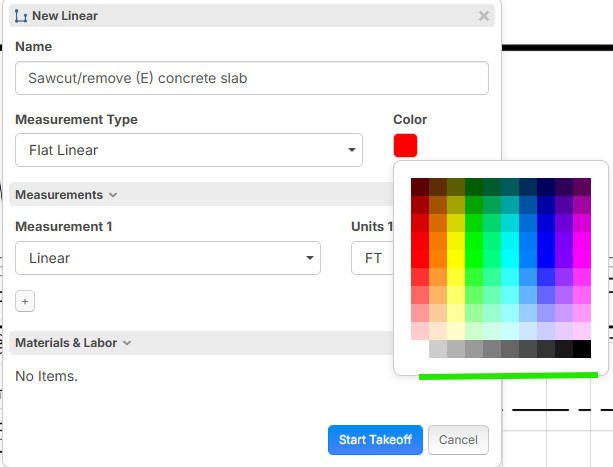Pick black from the color palette
Image resolution: width=613 pixels, height=467 pixels.
(x=582, y=349)
